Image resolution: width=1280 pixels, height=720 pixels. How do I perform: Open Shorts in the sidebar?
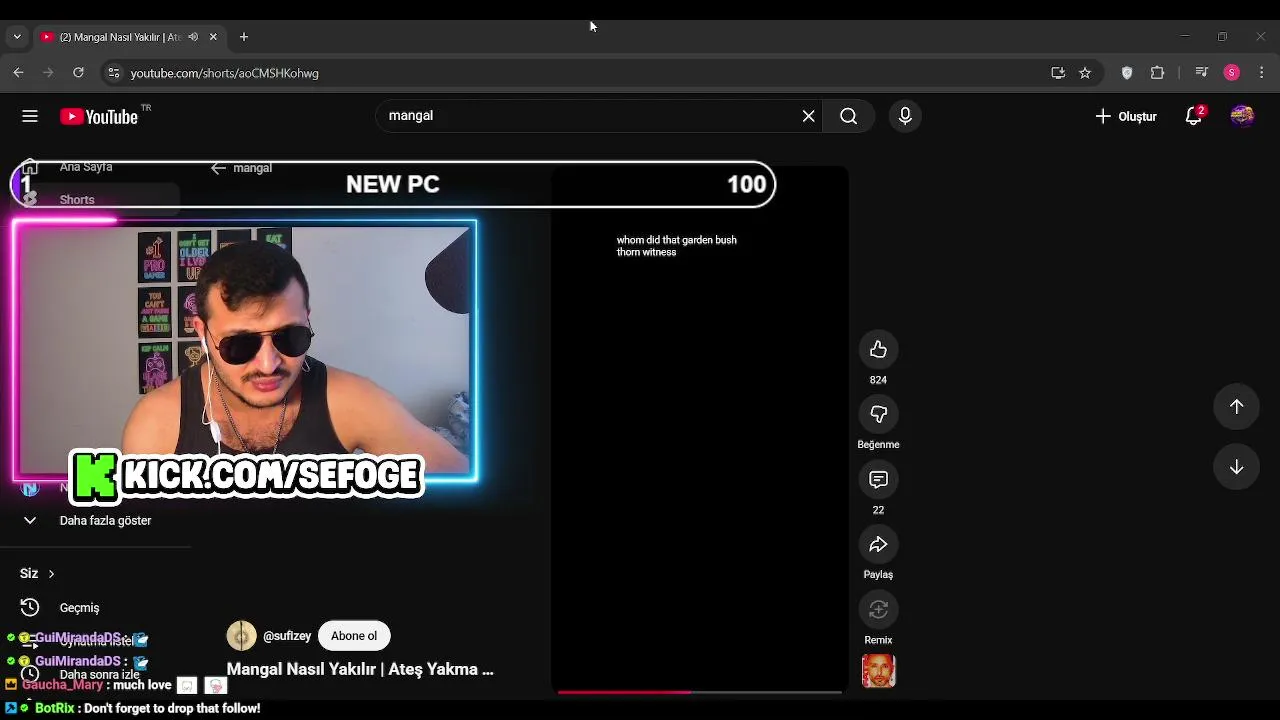pyautogui.click(x=95, y=199)
